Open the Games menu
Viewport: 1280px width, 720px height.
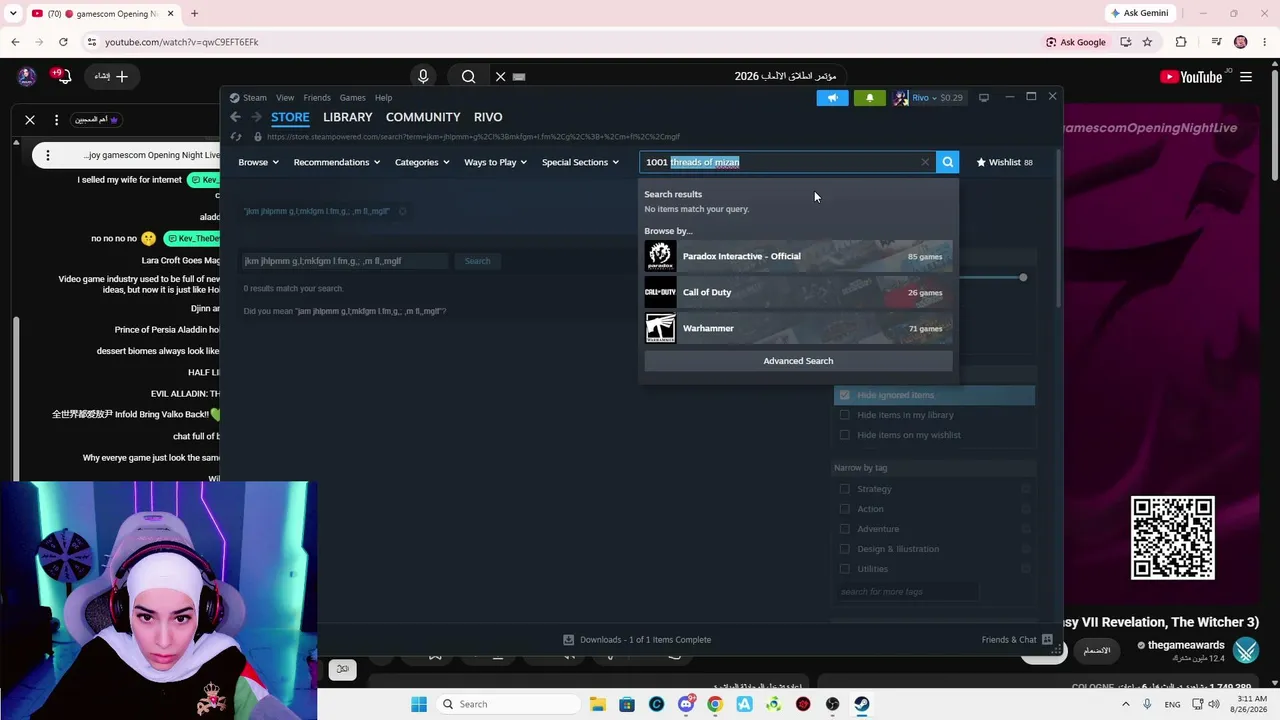click(352, 98)
